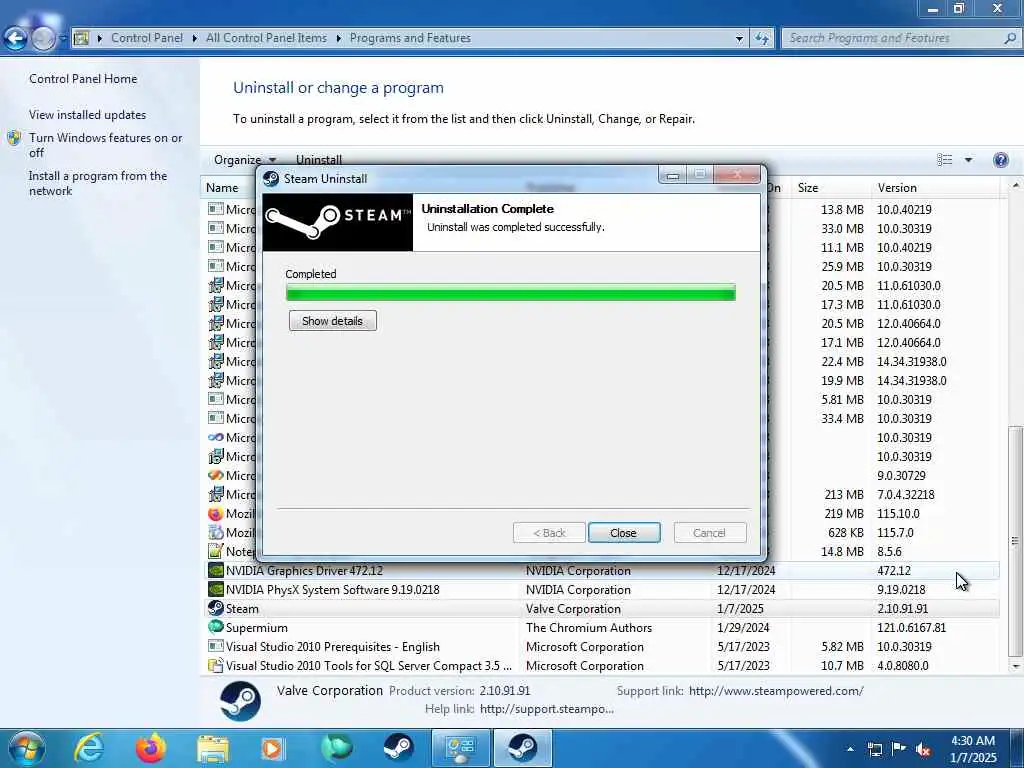The height and width of the screenshot is (768, 1024).
Task: Expand arrow after All Control Panel Items
Action: pyautogui.click(x=338, y=39)
